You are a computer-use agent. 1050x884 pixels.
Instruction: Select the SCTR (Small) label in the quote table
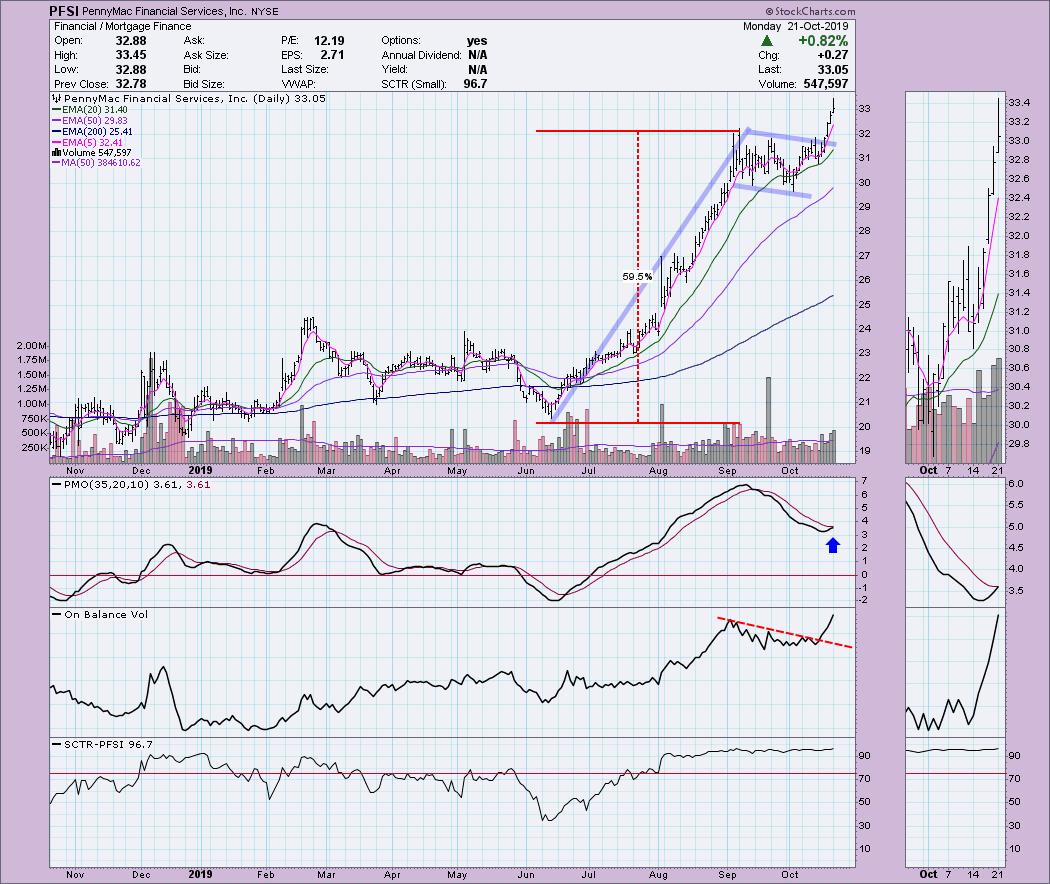415,84
